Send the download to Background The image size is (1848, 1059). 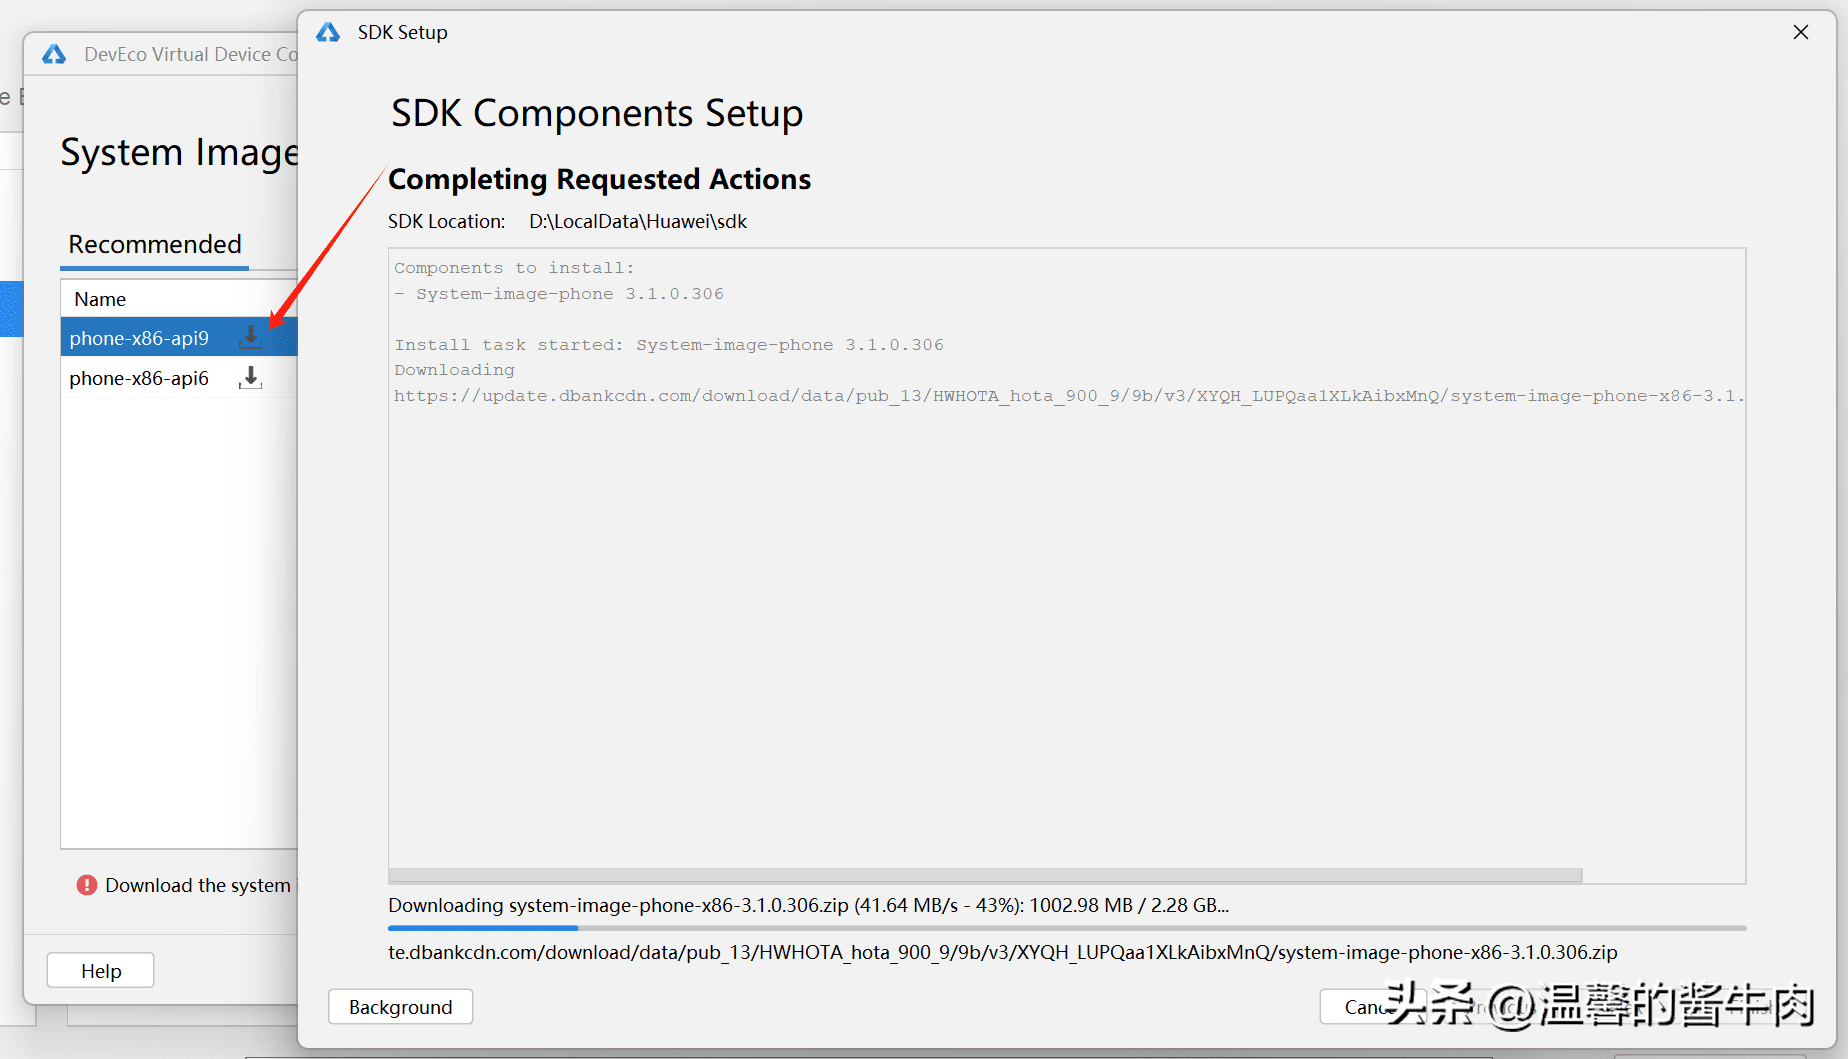[400, 1007]
